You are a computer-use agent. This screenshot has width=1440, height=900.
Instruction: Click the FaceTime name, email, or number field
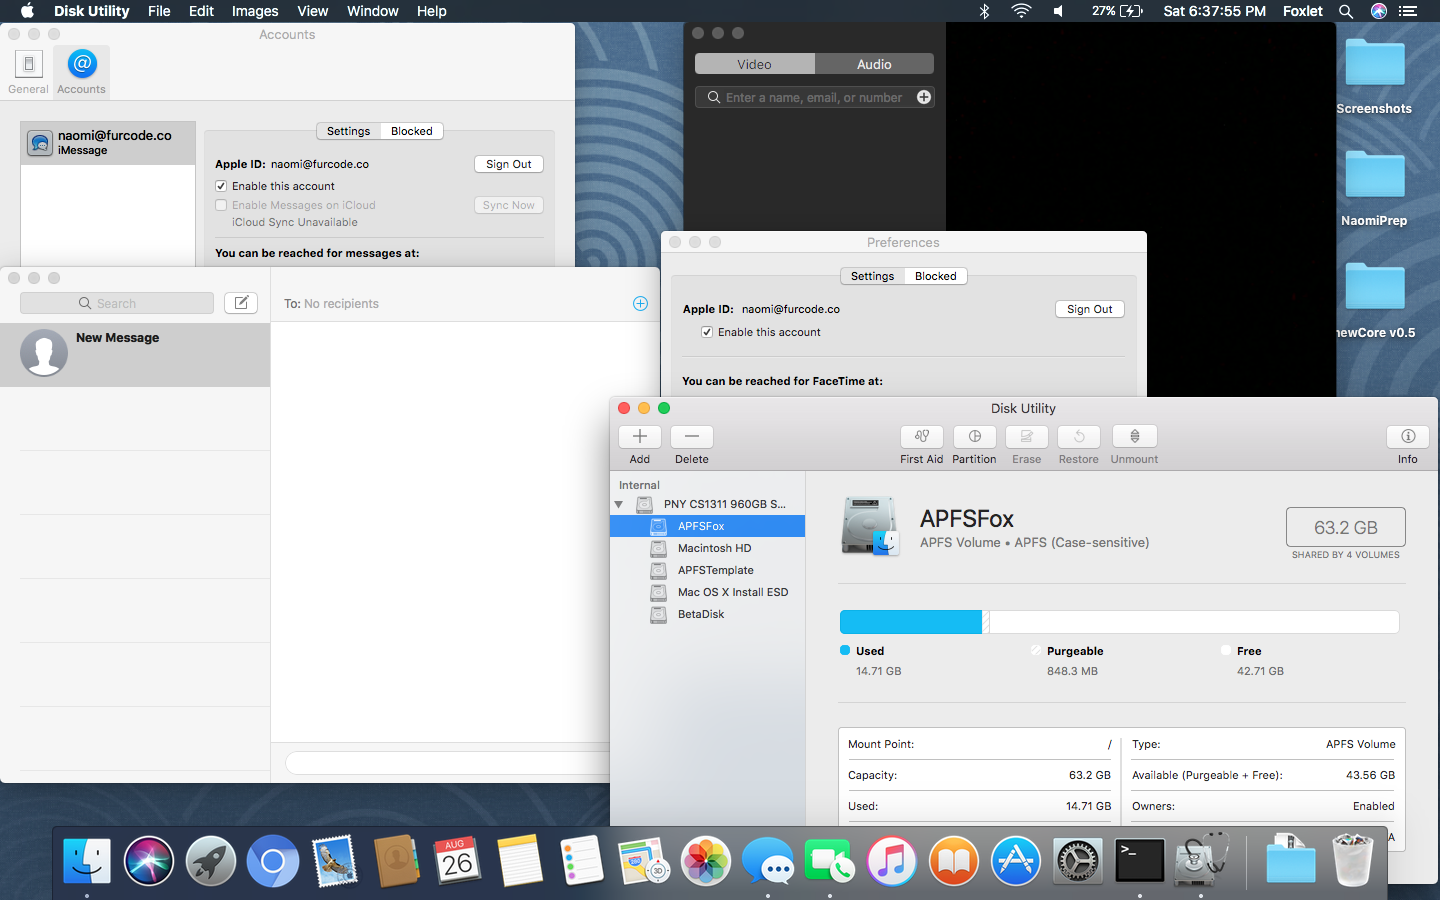coord(814,97)
